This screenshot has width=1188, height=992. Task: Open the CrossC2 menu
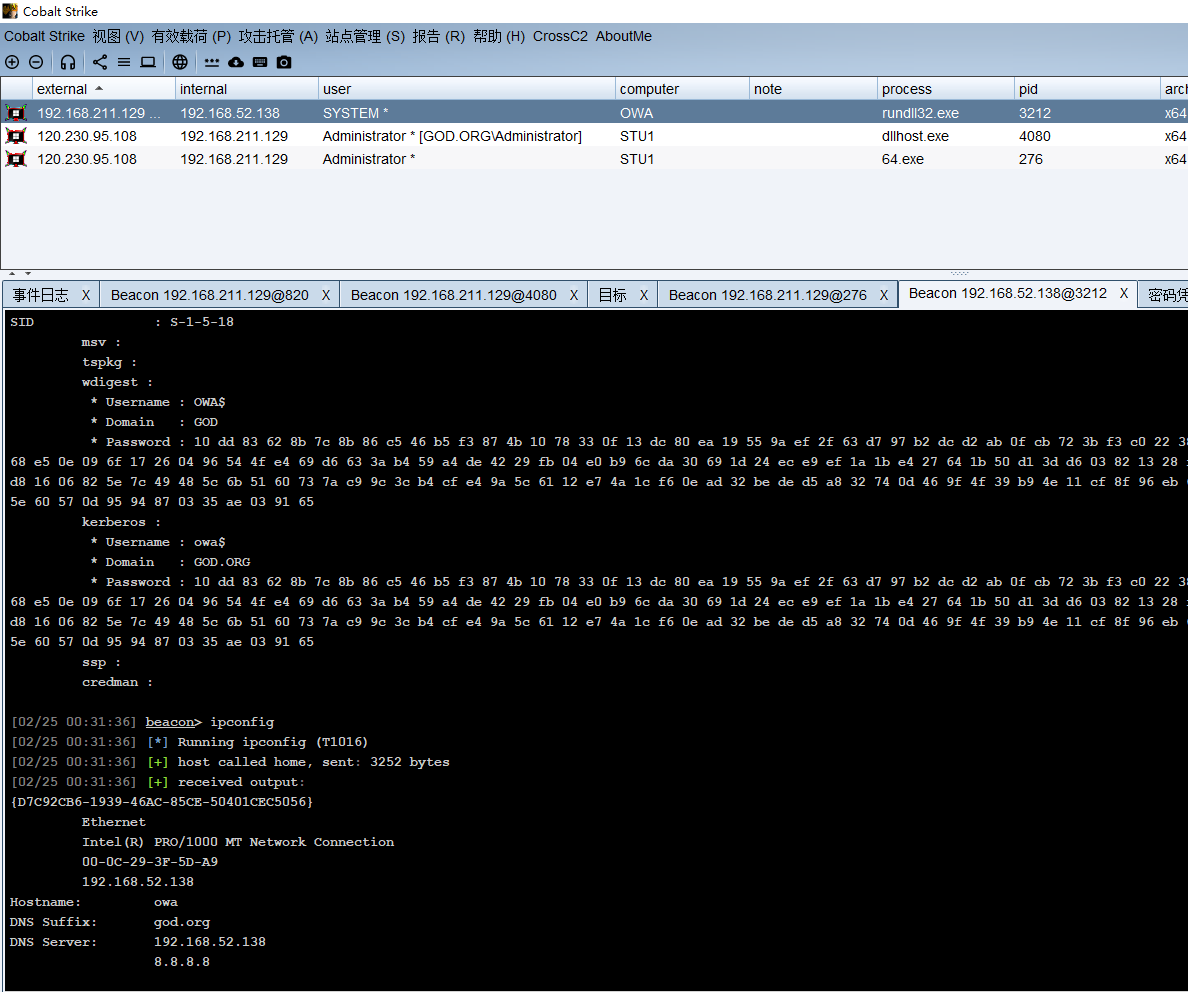[560, 36]
